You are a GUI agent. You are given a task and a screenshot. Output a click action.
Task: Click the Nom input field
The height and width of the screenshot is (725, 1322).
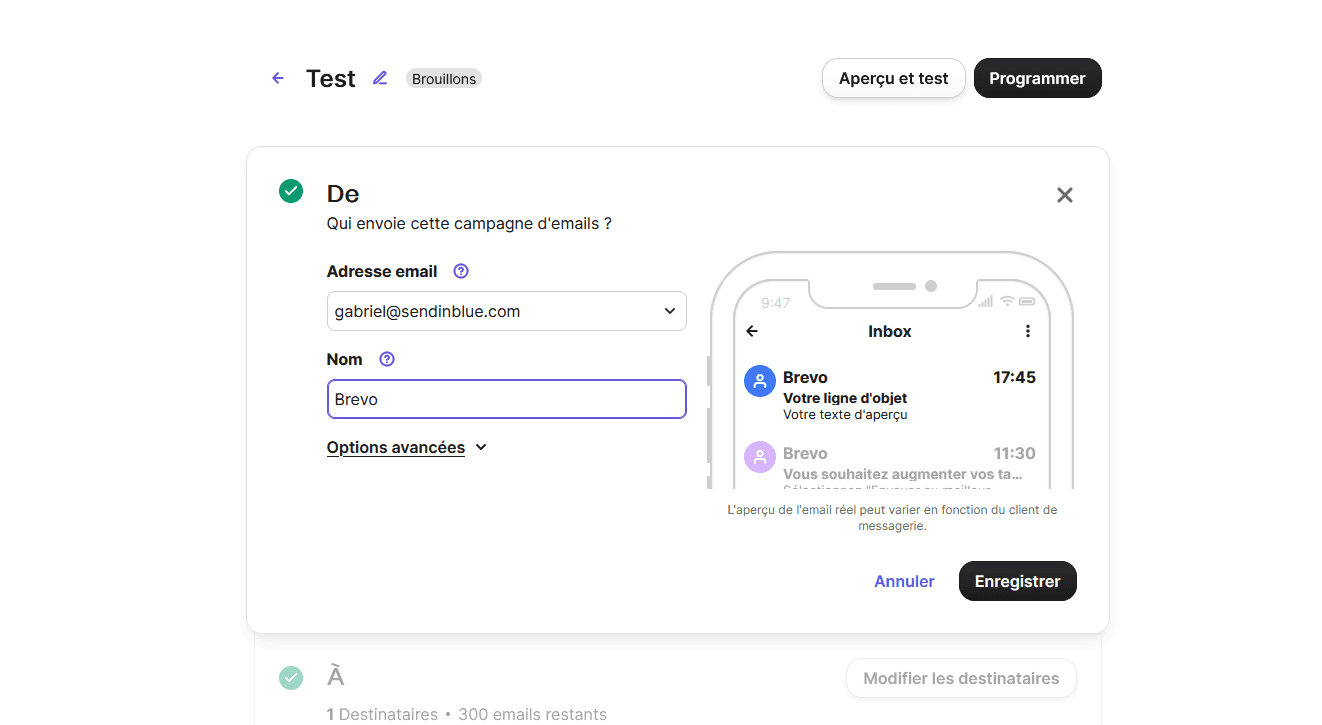(x=507, y=399)
